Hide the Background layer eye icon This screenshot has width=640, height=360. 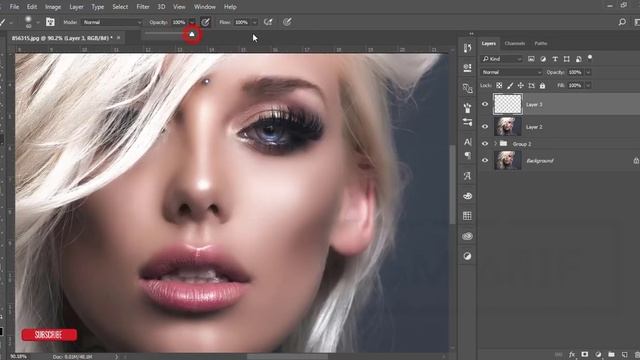coord(485,160)
